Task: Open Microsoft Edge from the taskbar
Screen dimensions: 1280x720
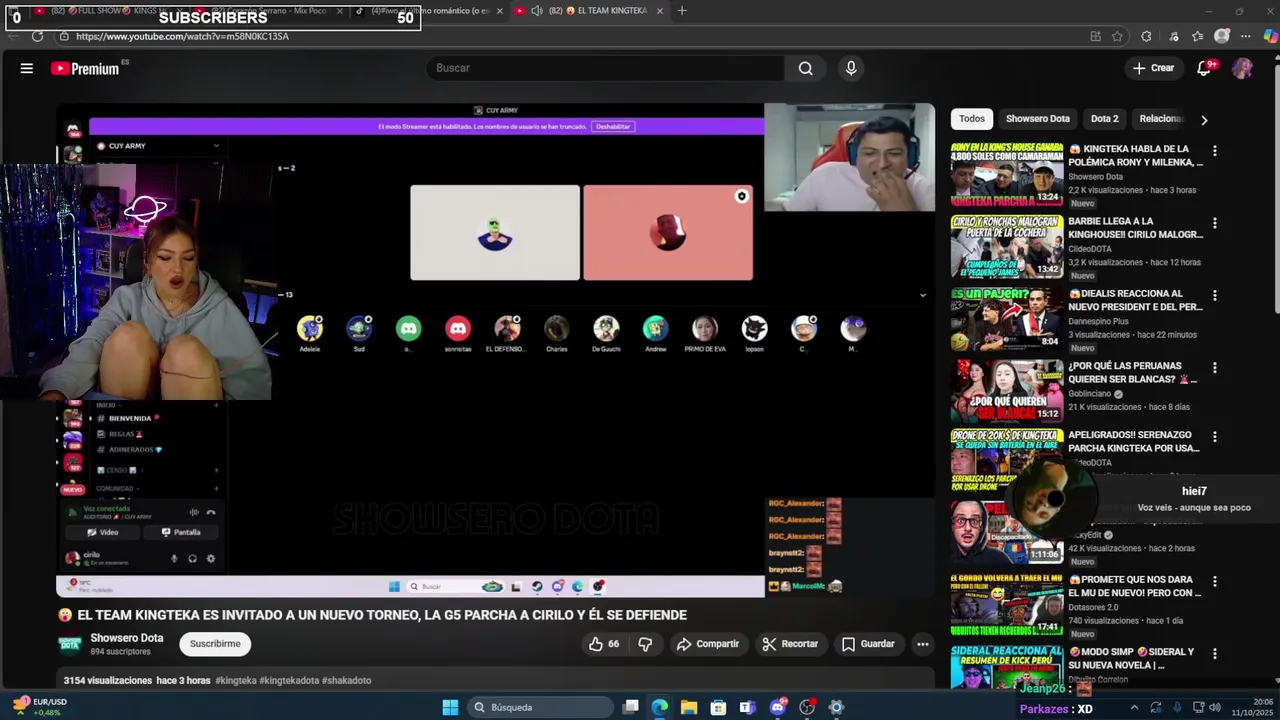Action: click(660, 708)
